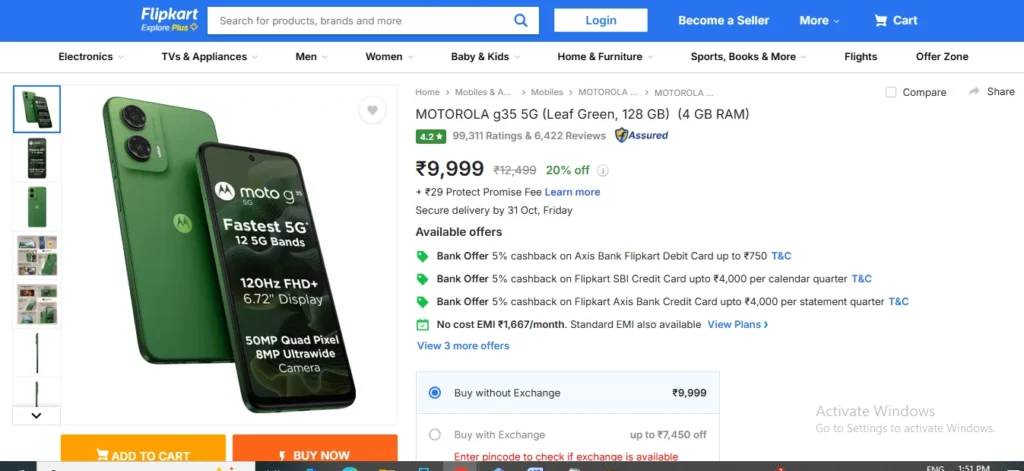Click the Flipkart Assured badge
This screenshot has width=1024, height=471.
point(642,135)
